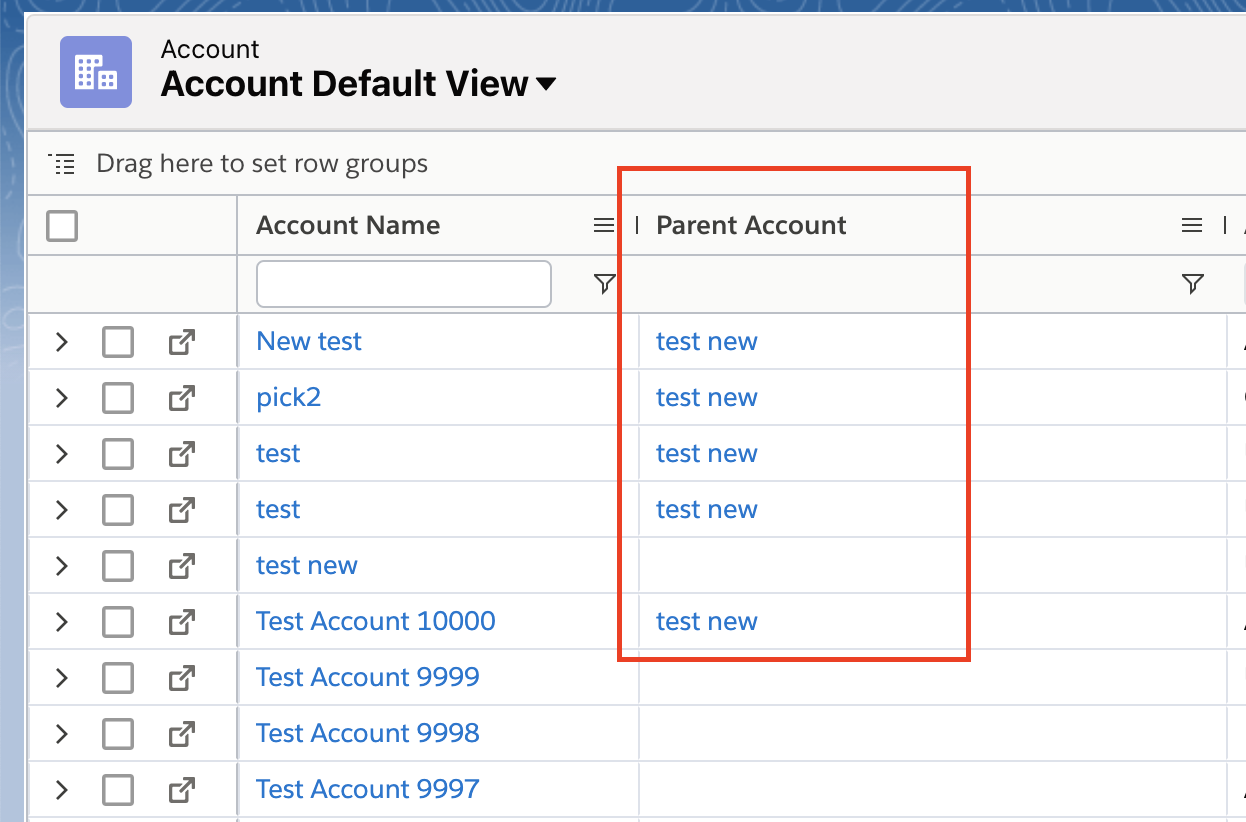Expand the pick2 row chevron
The height and width of the screenshot is (822, 1246).
[x=62, y=398]
